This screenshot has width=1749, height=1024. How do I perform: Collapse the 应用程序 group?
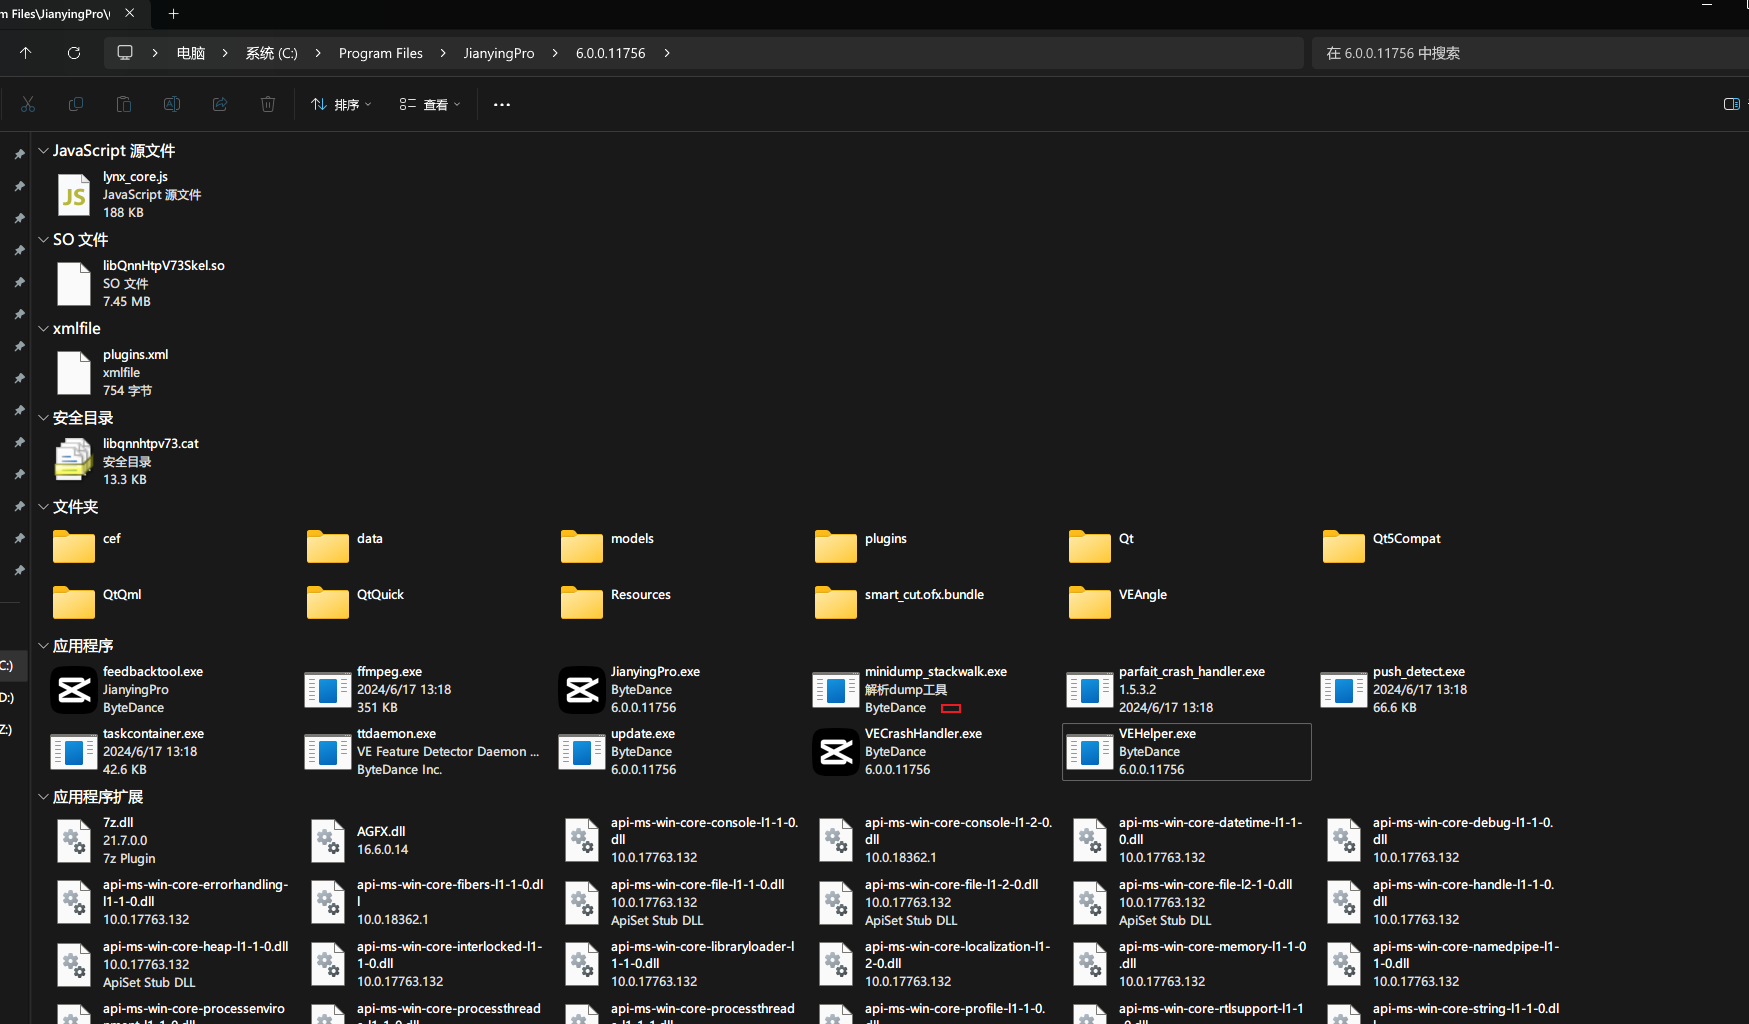(43, 646)
